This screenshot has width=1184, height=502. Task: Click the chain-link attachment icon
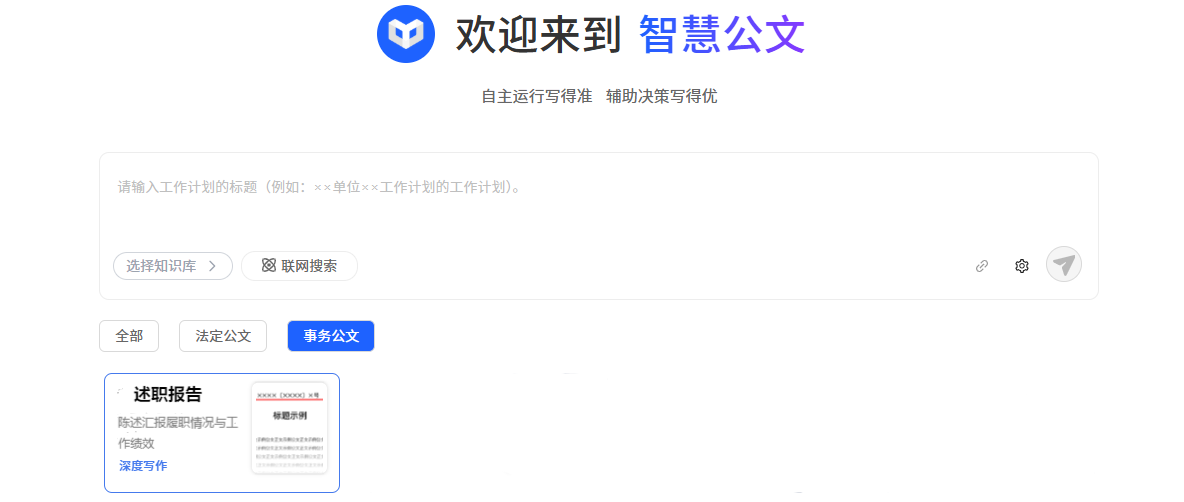982,266
